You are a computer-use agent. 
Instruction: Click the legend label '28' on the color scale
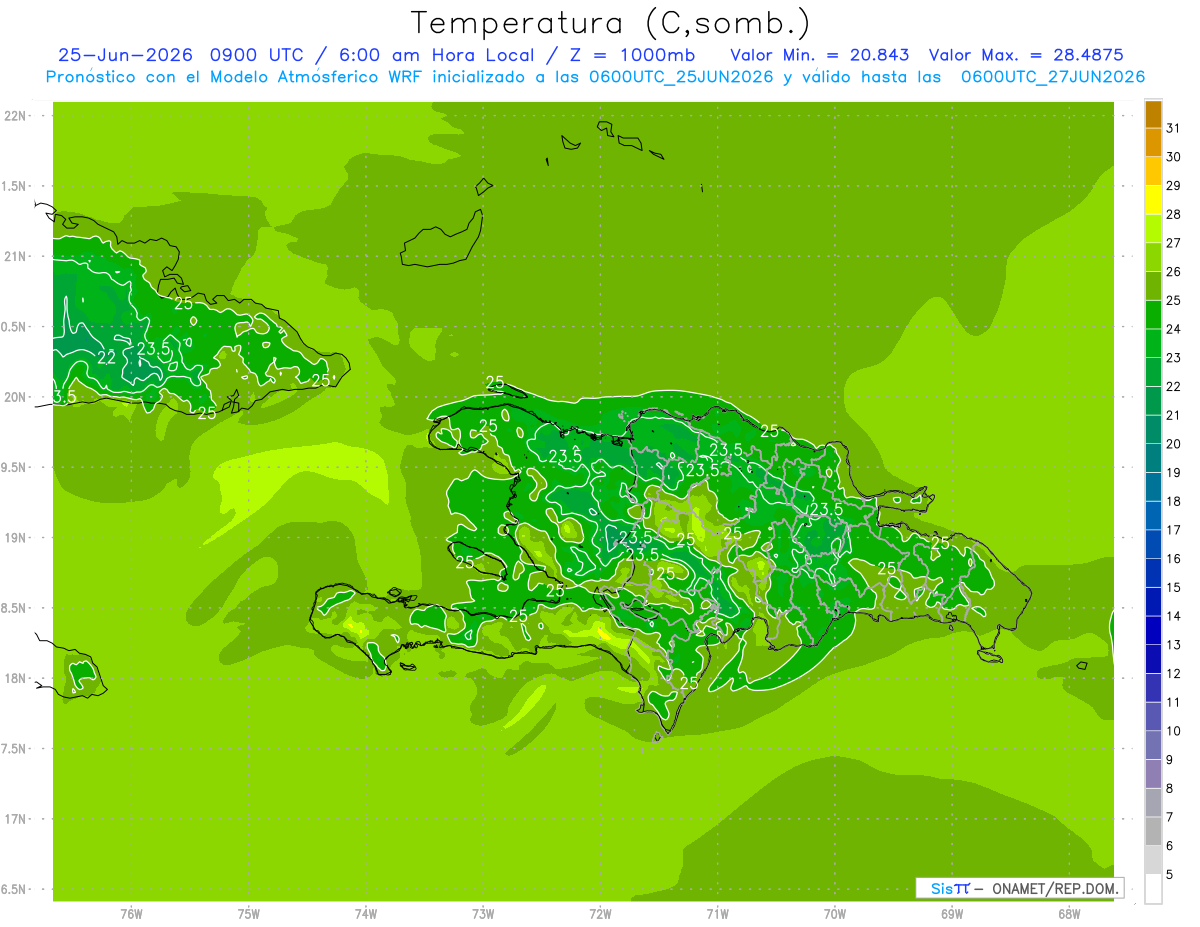[1174, 214]
